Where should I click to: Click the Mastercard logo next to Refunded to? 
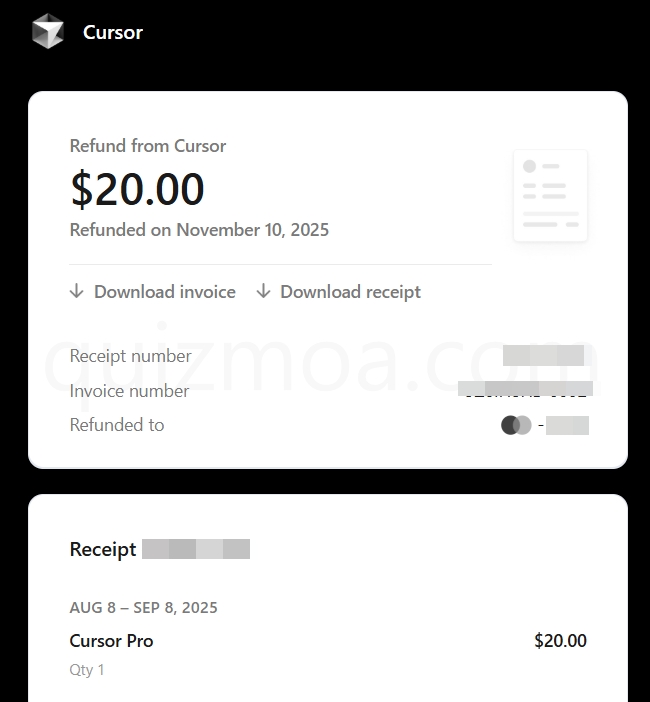tap(516, 425)
